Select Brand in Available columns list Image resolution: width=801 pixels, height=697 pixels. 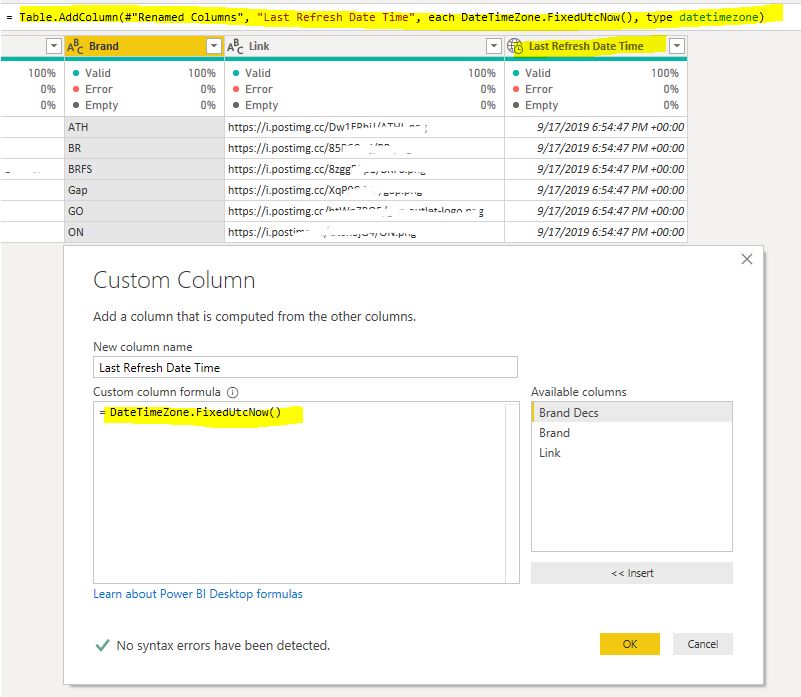pos(632,433)
